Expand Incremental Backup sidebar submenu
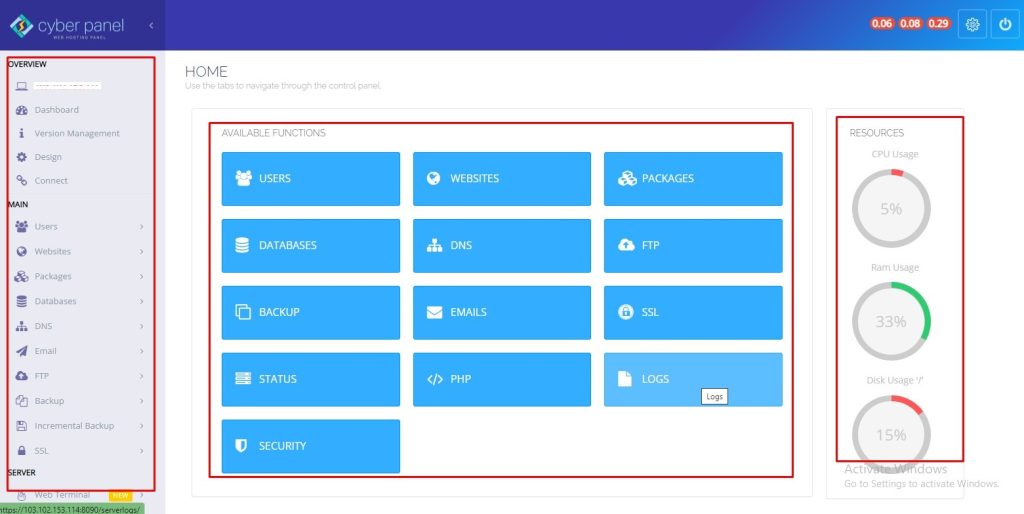This screenshot has height=514, width=1024. [x=142, y=426]
